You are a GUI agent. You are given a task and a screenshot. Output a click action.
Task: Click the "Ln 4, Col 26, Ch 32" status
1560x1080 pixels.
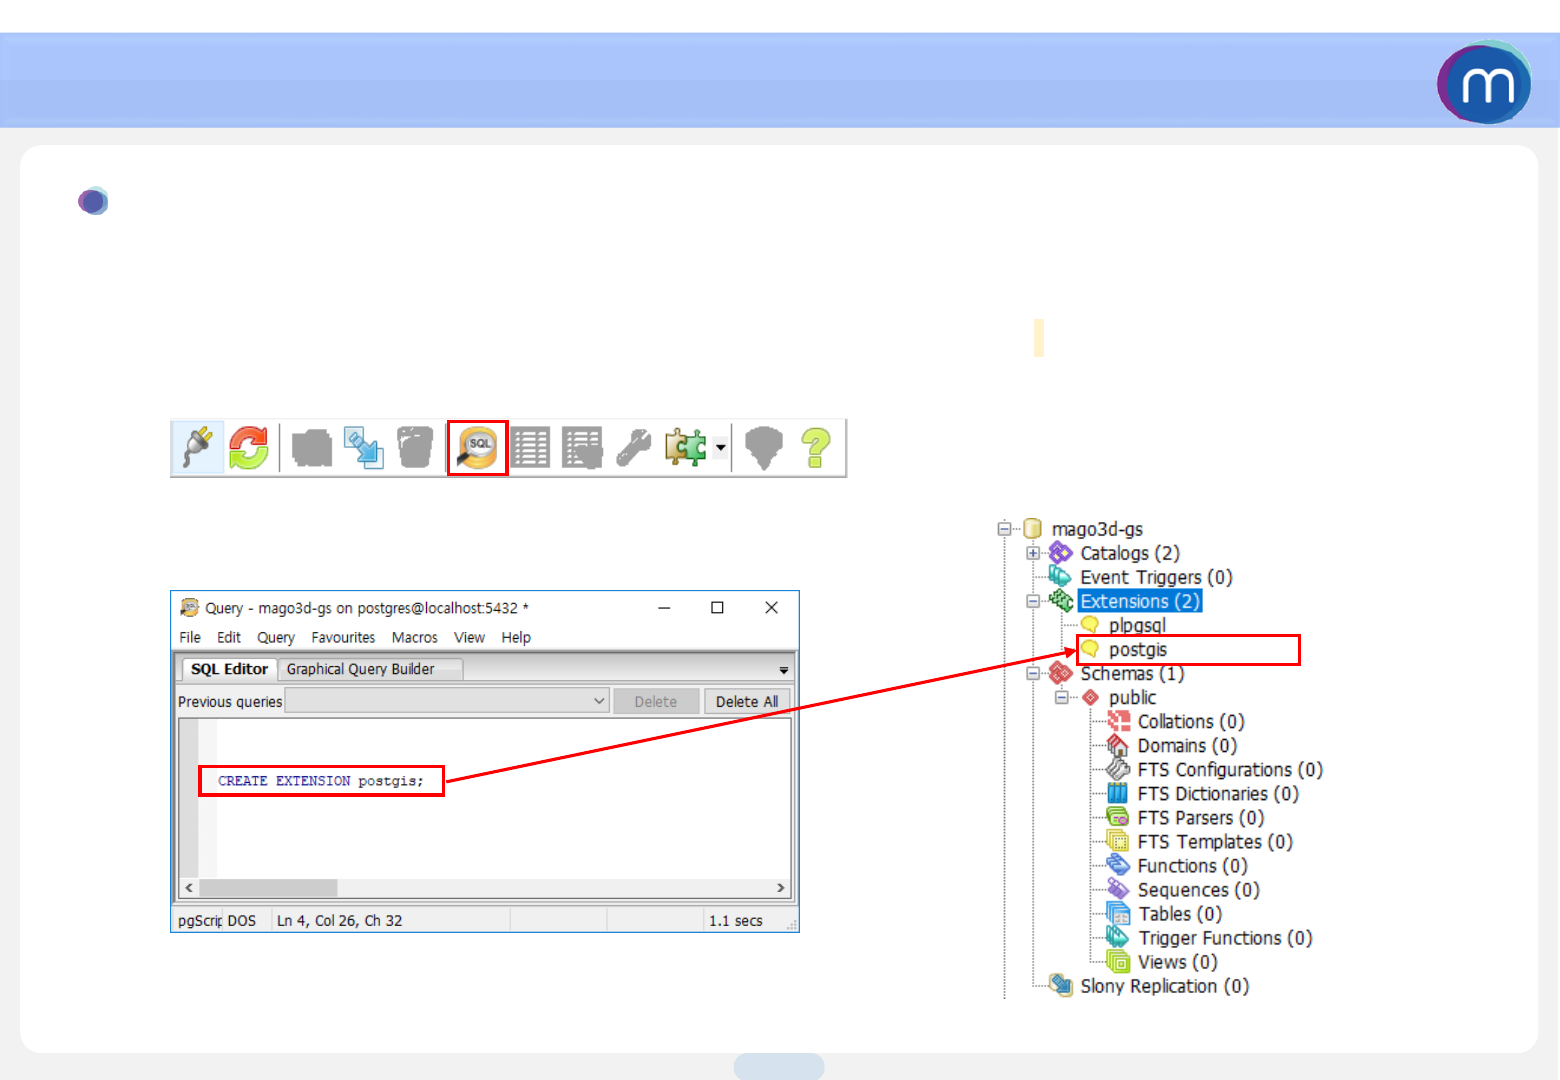tap(340, 920)
